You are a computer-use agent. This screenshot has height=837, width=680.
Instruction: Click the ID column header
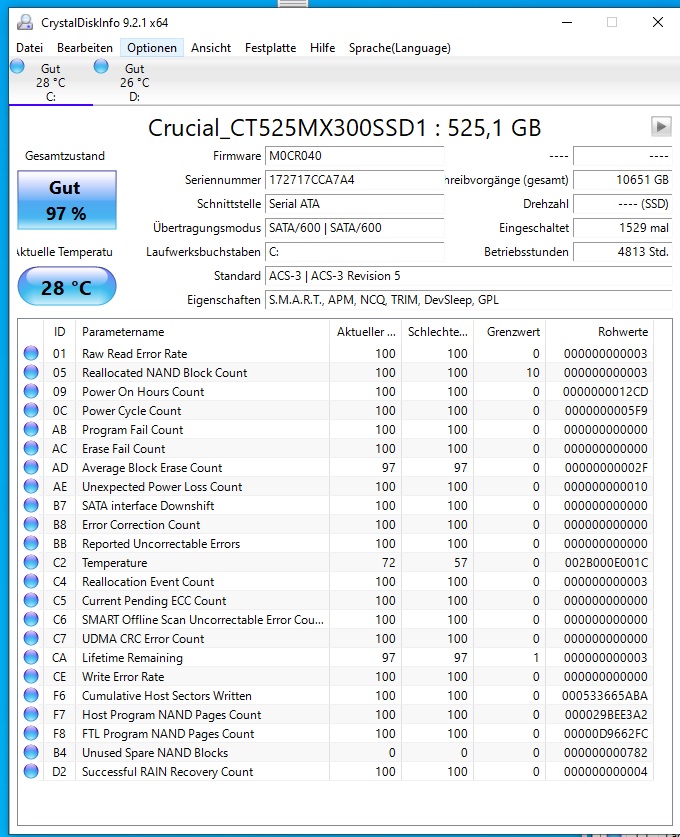(59, 331)
